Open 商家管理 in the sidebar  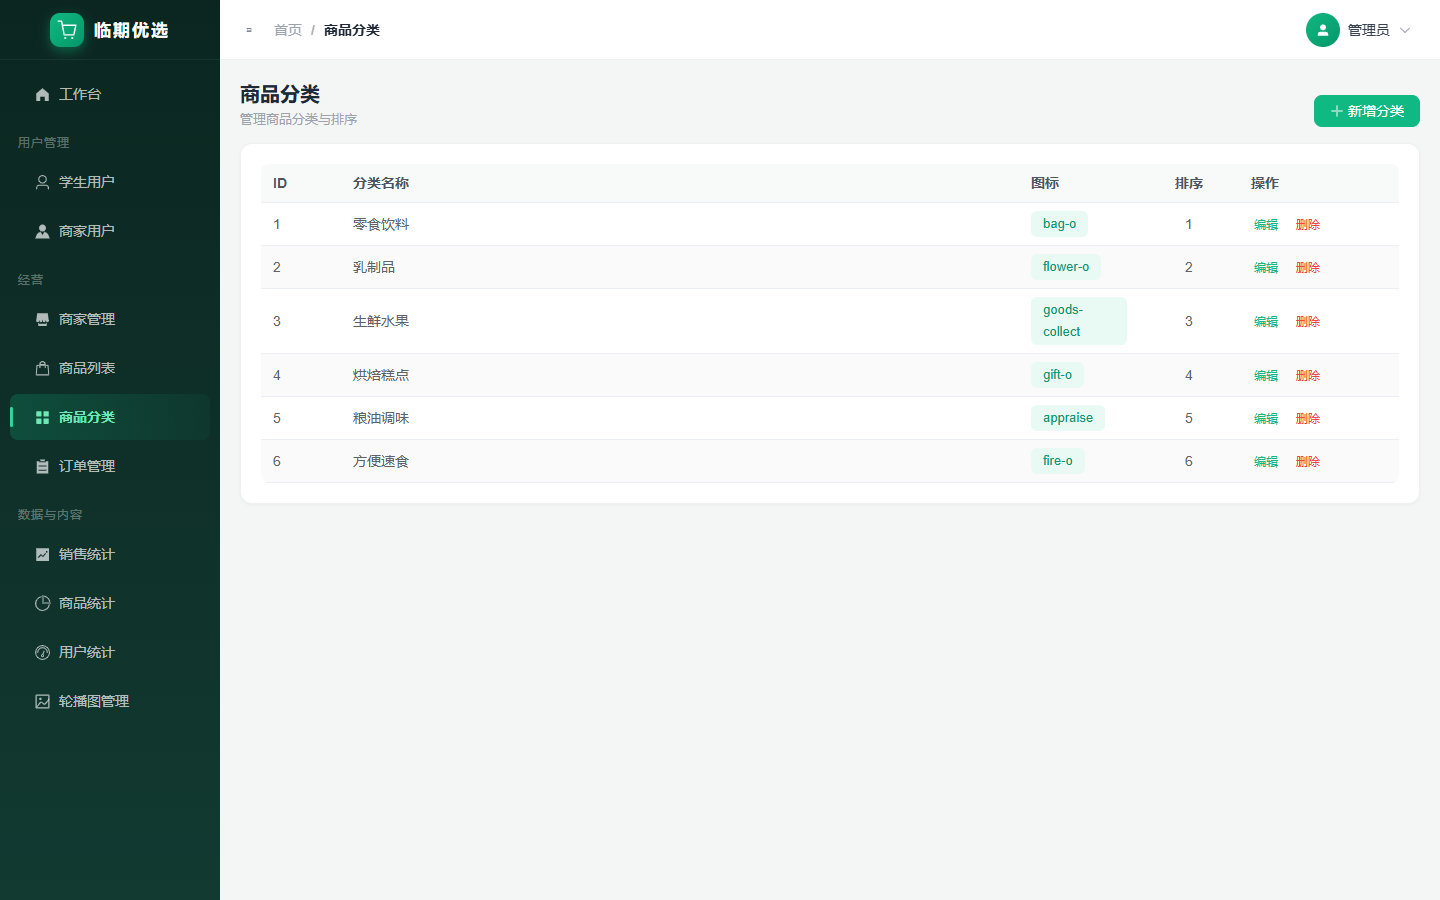tap(110, 319)
